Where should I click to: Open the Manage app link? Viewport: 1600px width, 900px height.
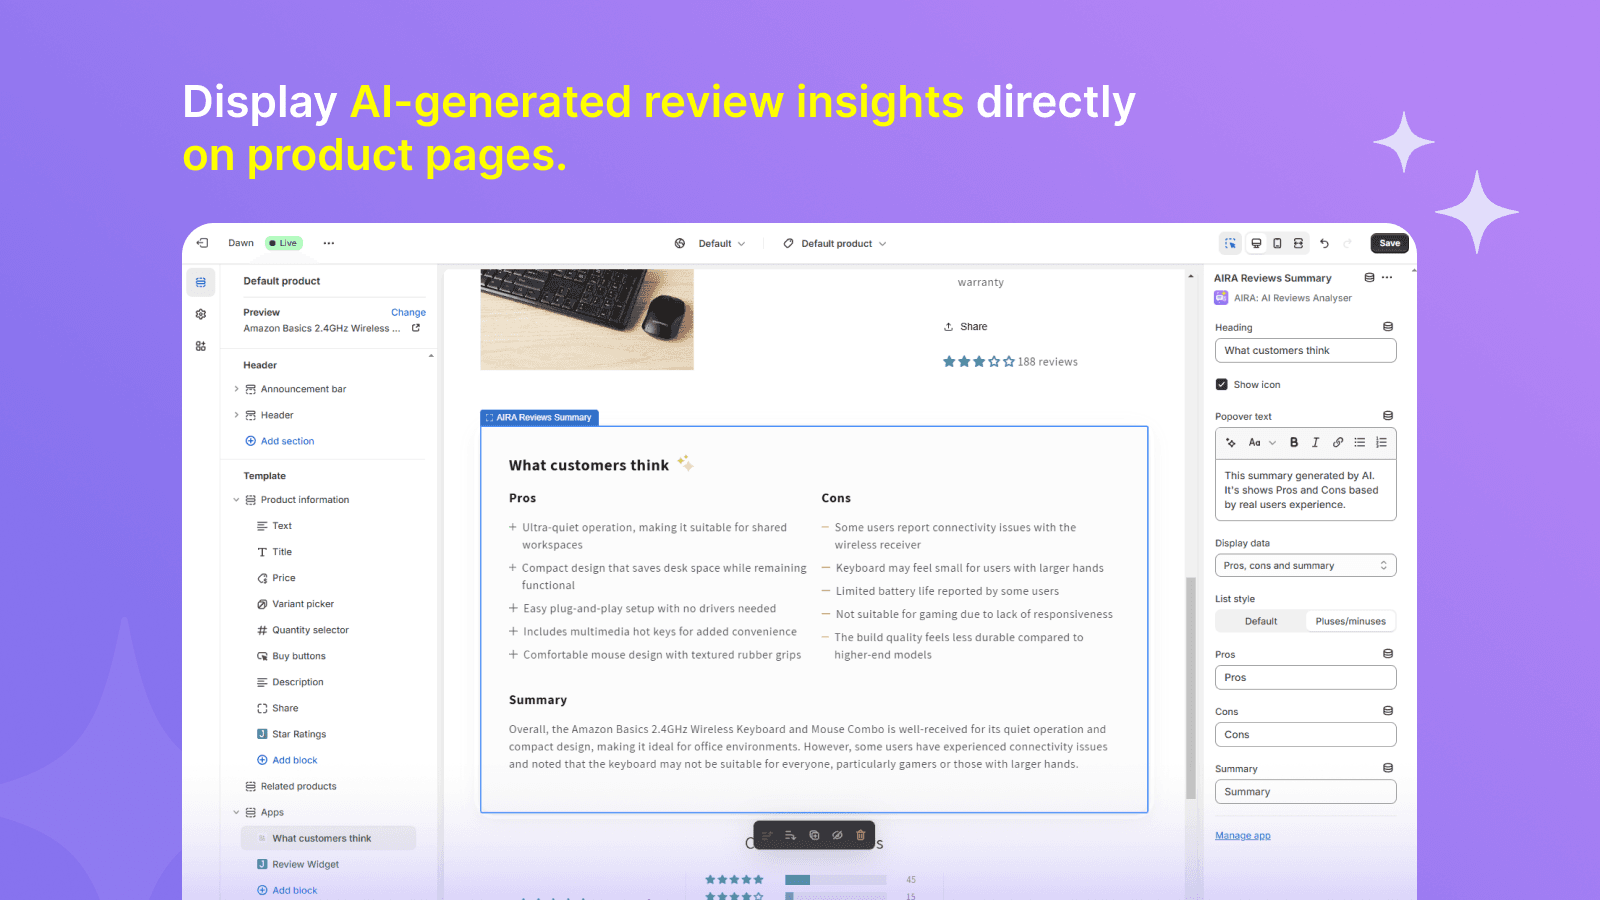(x=1242, y=836)
